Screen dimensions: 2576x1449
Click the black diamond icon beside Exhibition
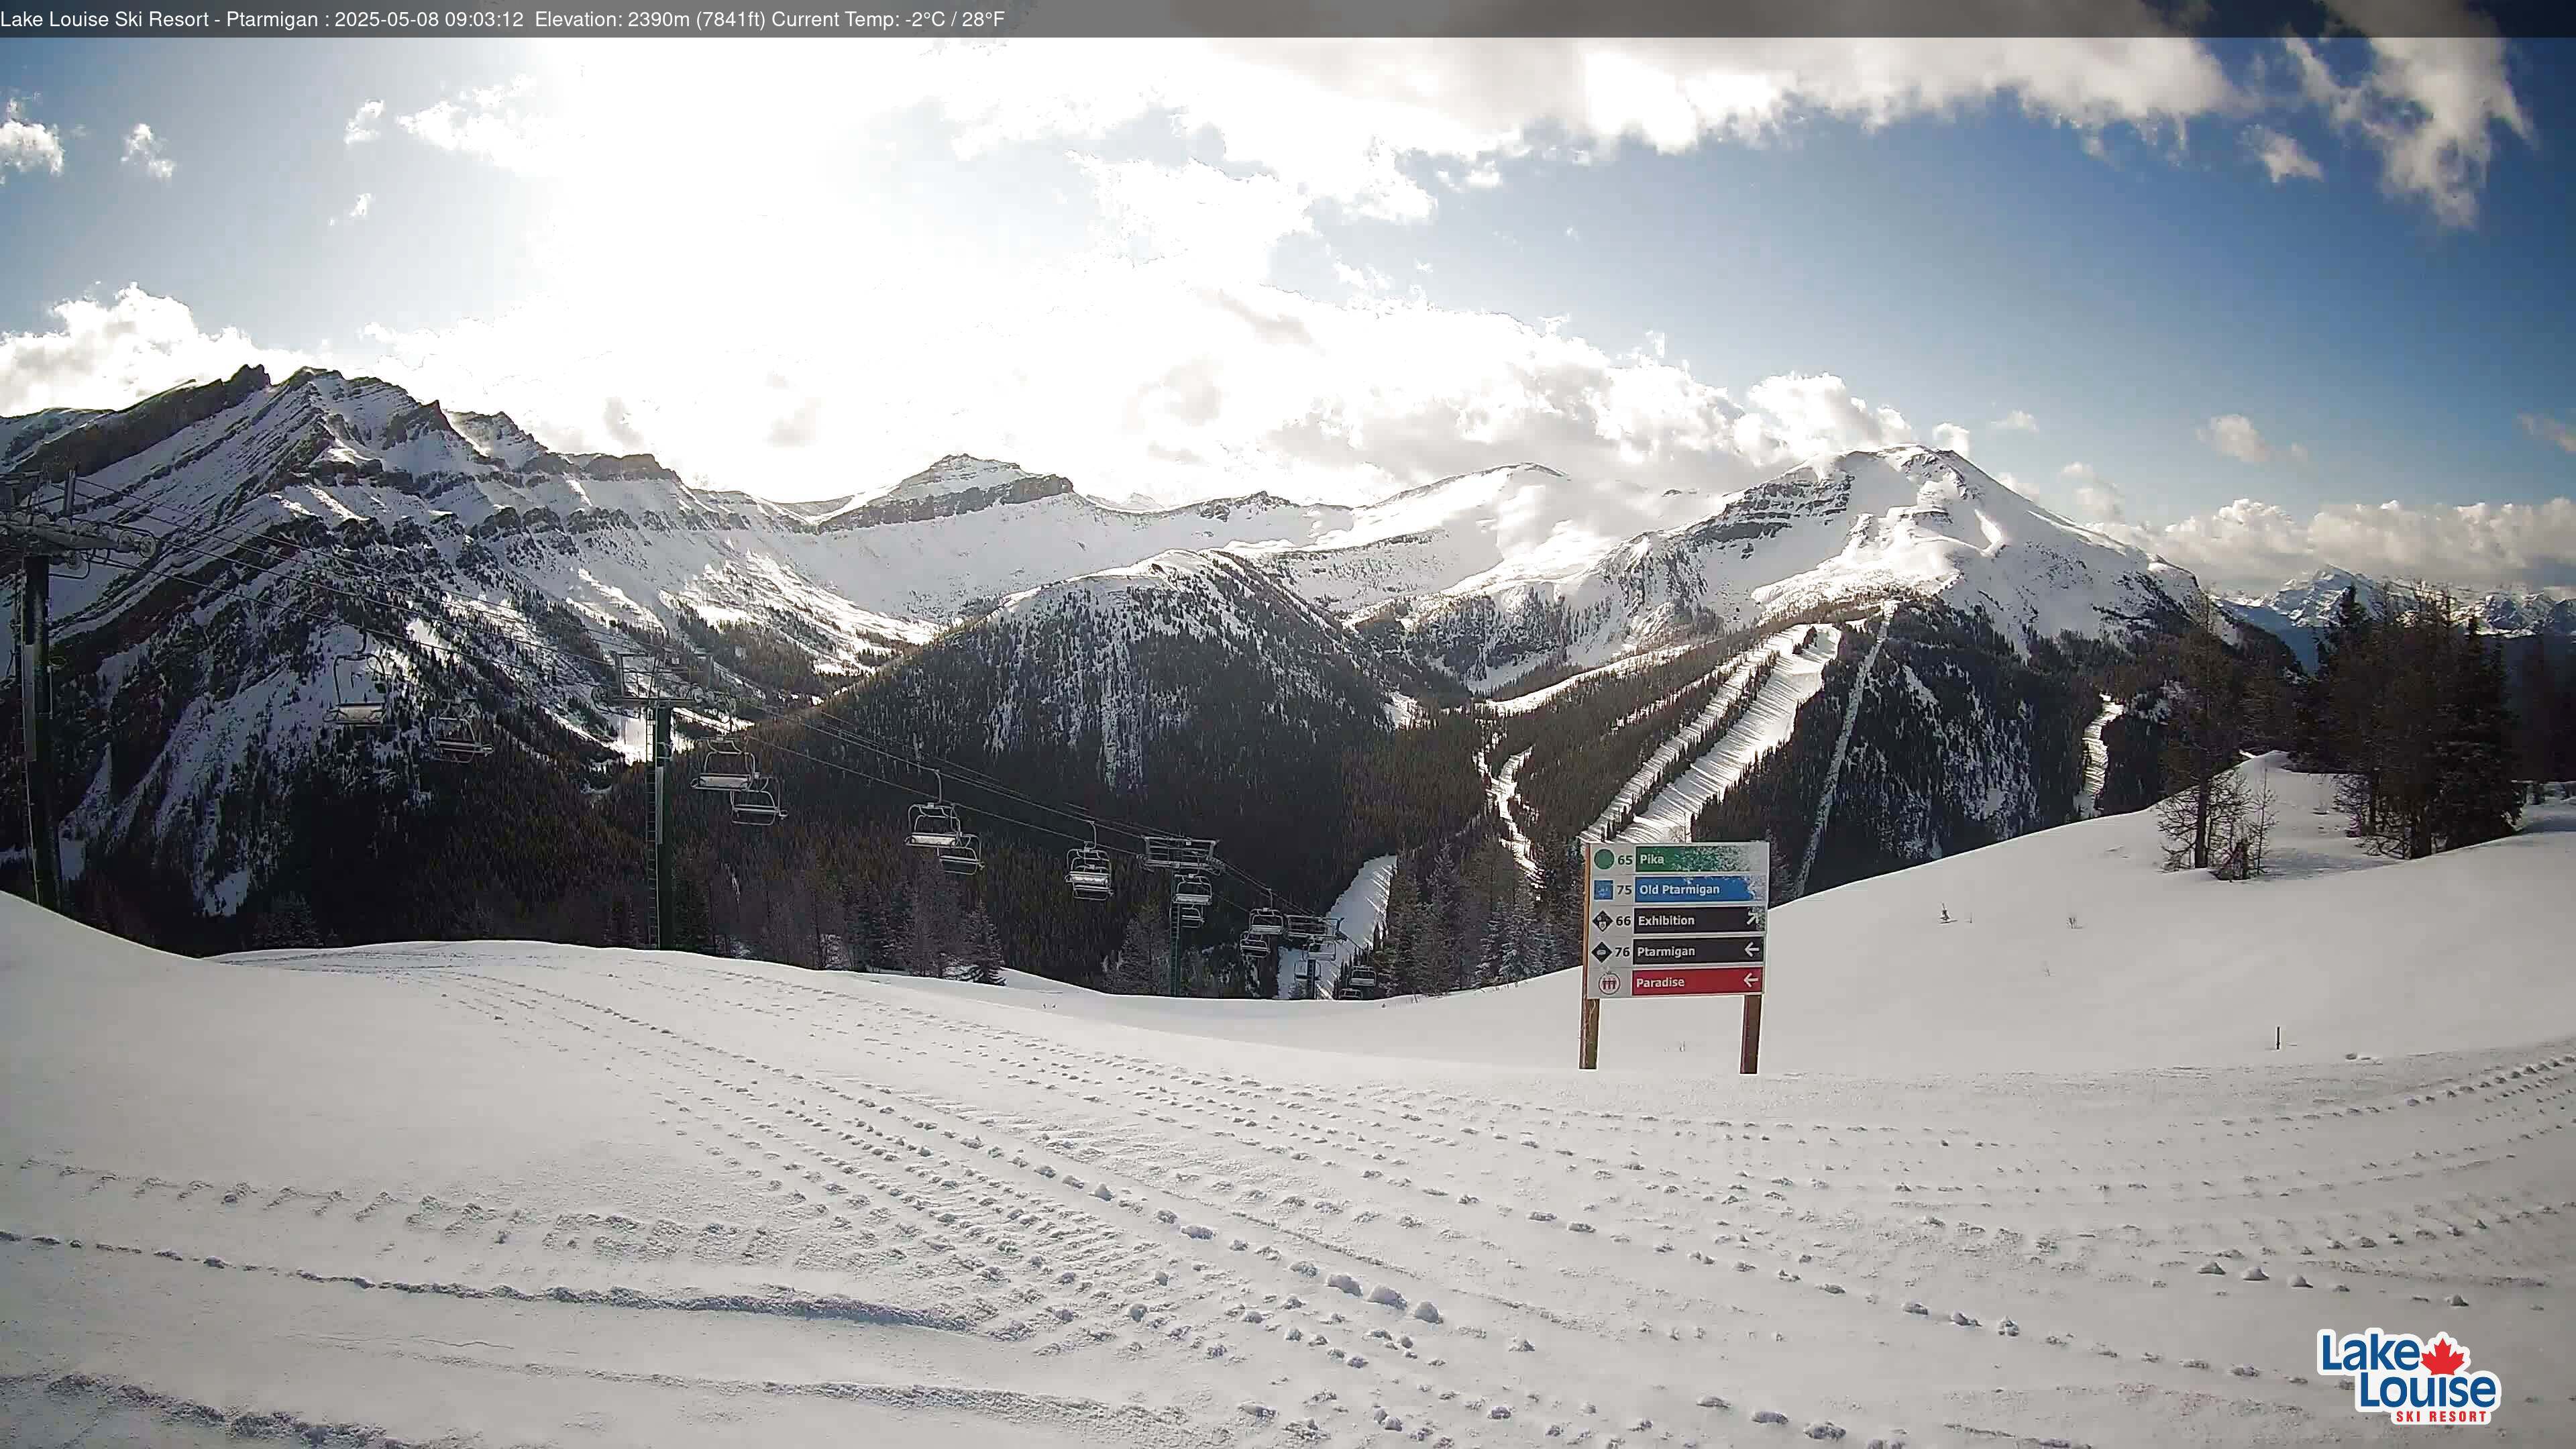coord(1603,921)
